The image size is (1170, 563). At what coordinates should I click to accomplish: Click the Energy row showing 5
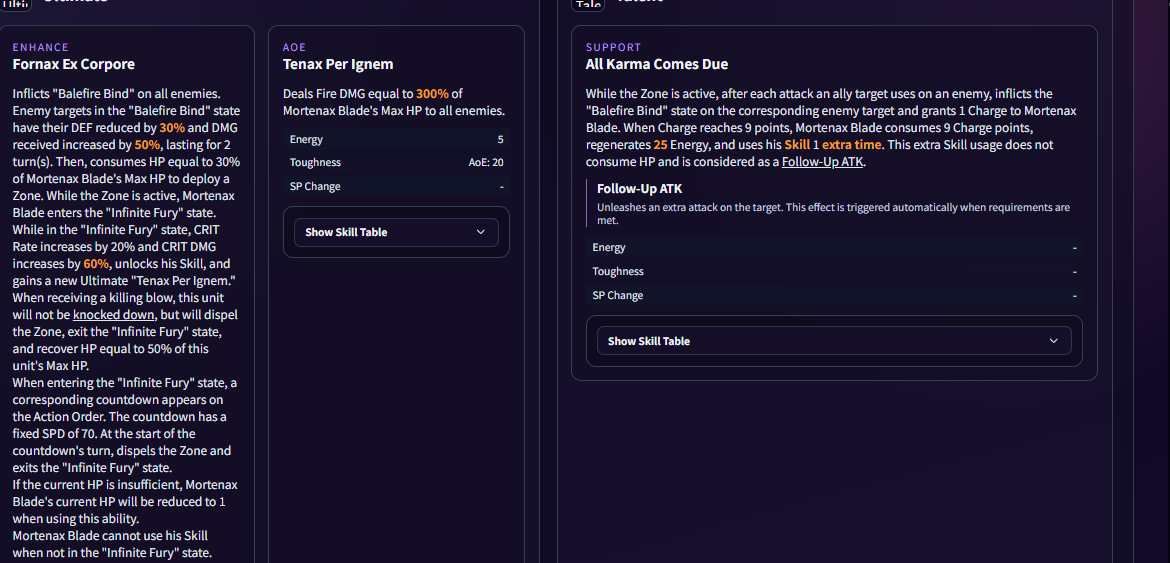[x=396, y=139]
